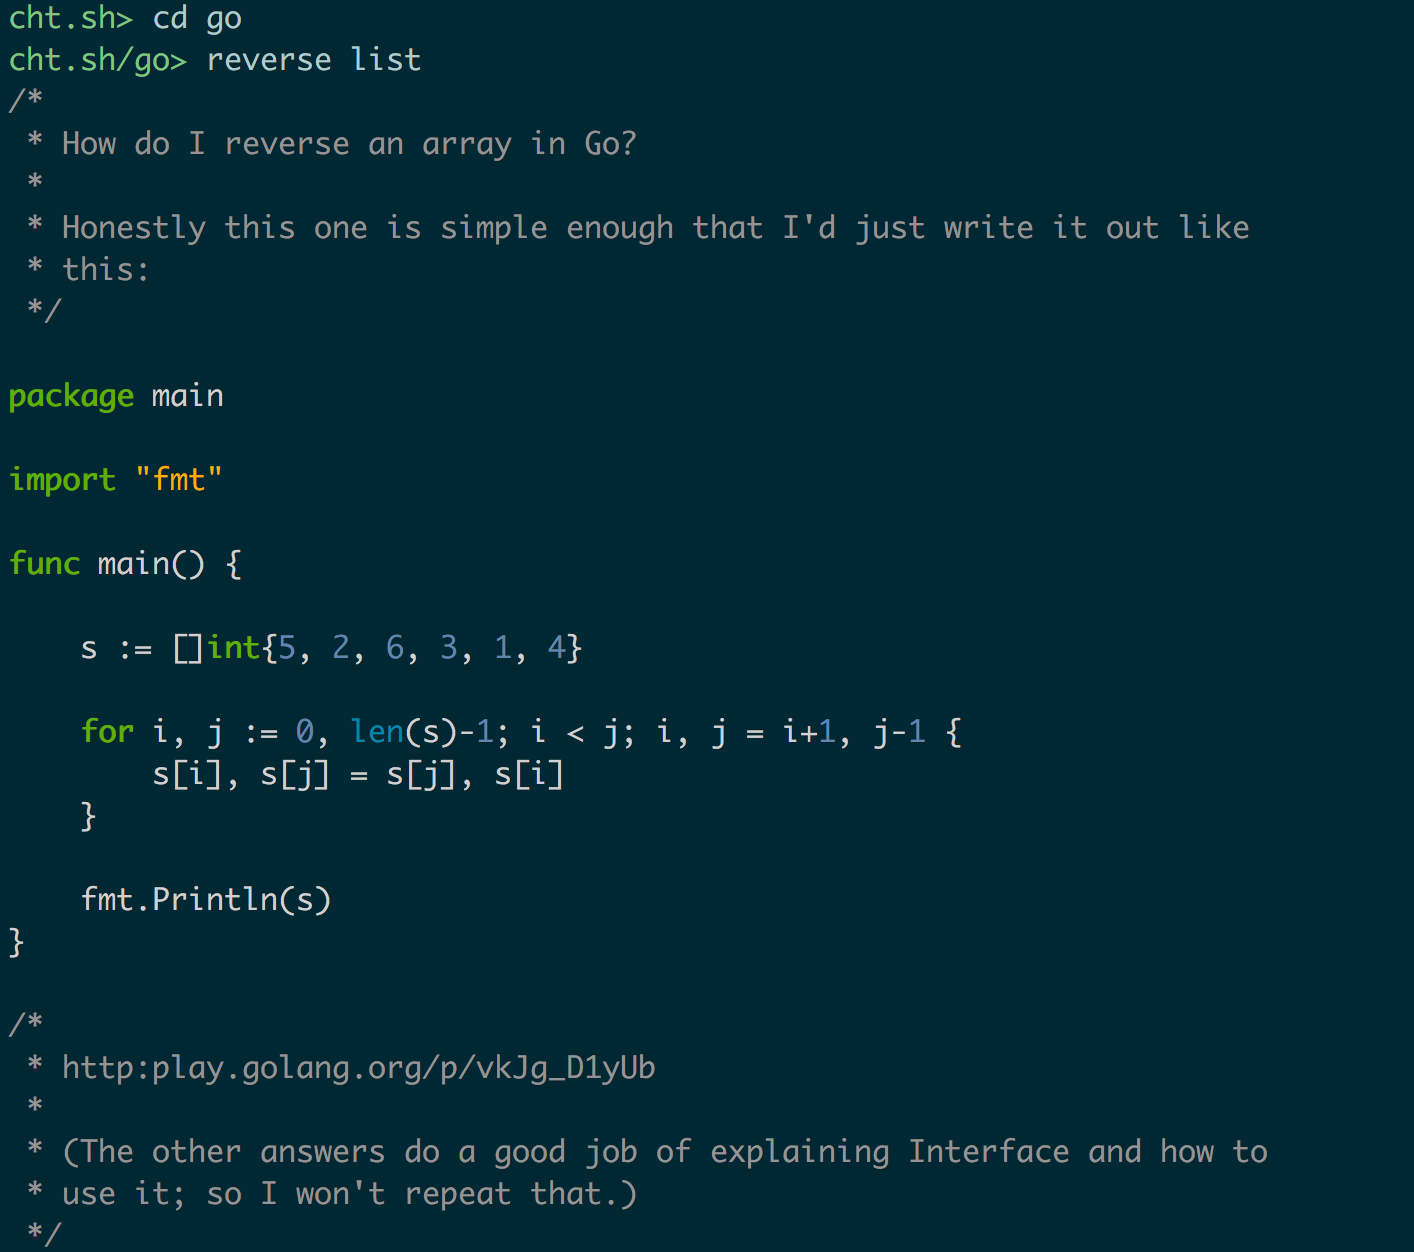Click the "cd go" command text
This screenshot has height=1252, width=1414.
pyautogui.click(x=197, y=18)
